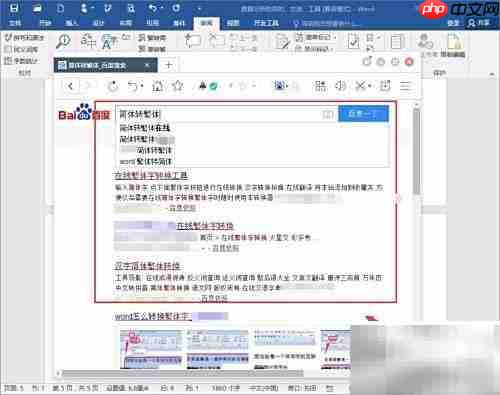Click the New Comment icon in Review ribbon
This screenshot has width=500, height=395.
[193, 41]
